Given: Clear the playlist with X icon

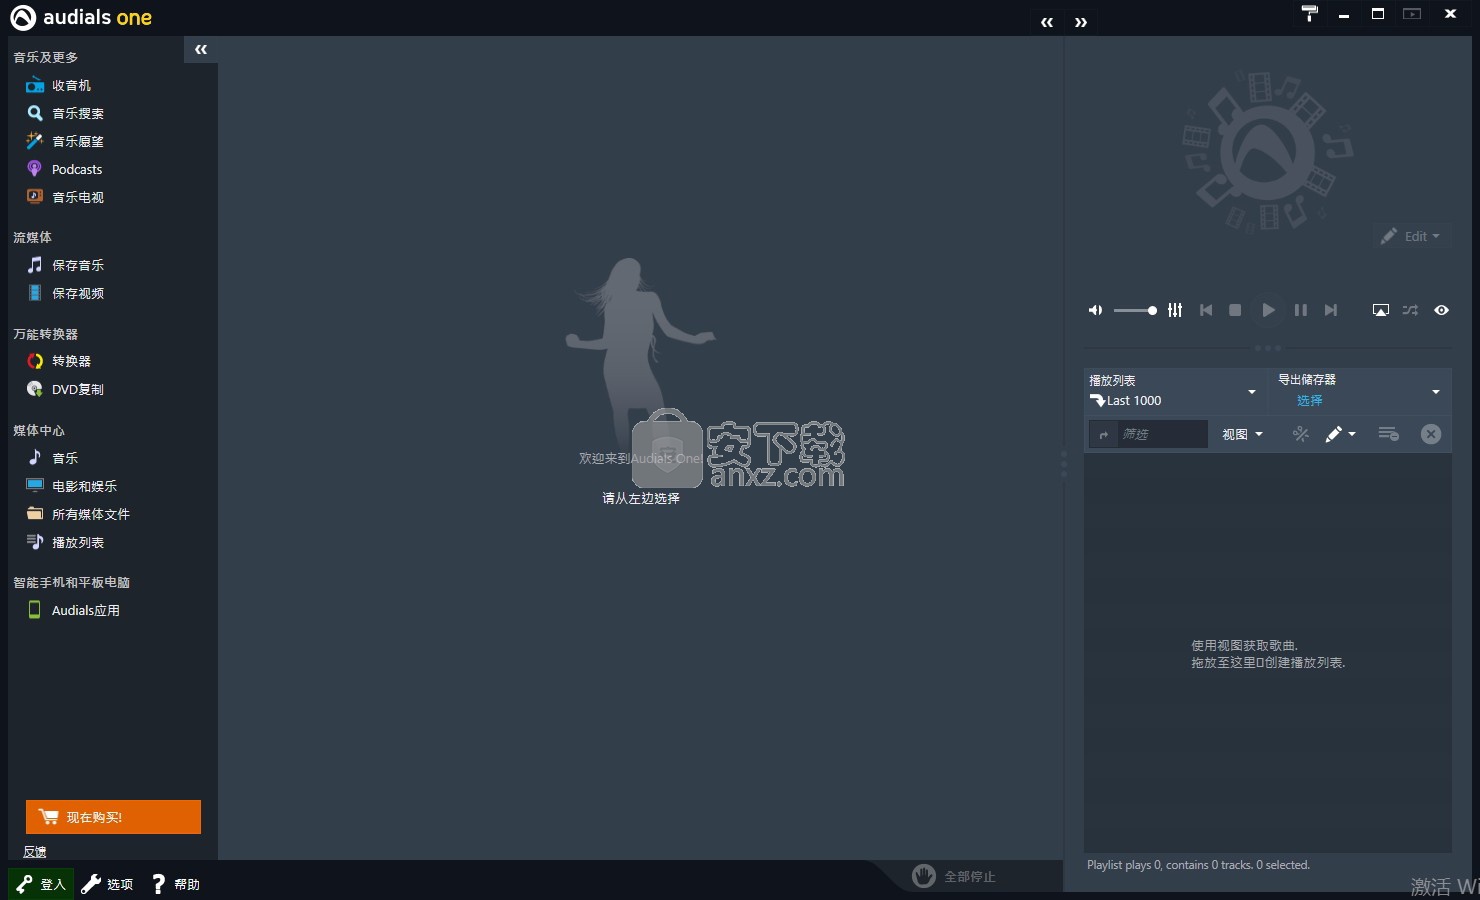Looking at the screenshot, I should tap(1431, 434).
